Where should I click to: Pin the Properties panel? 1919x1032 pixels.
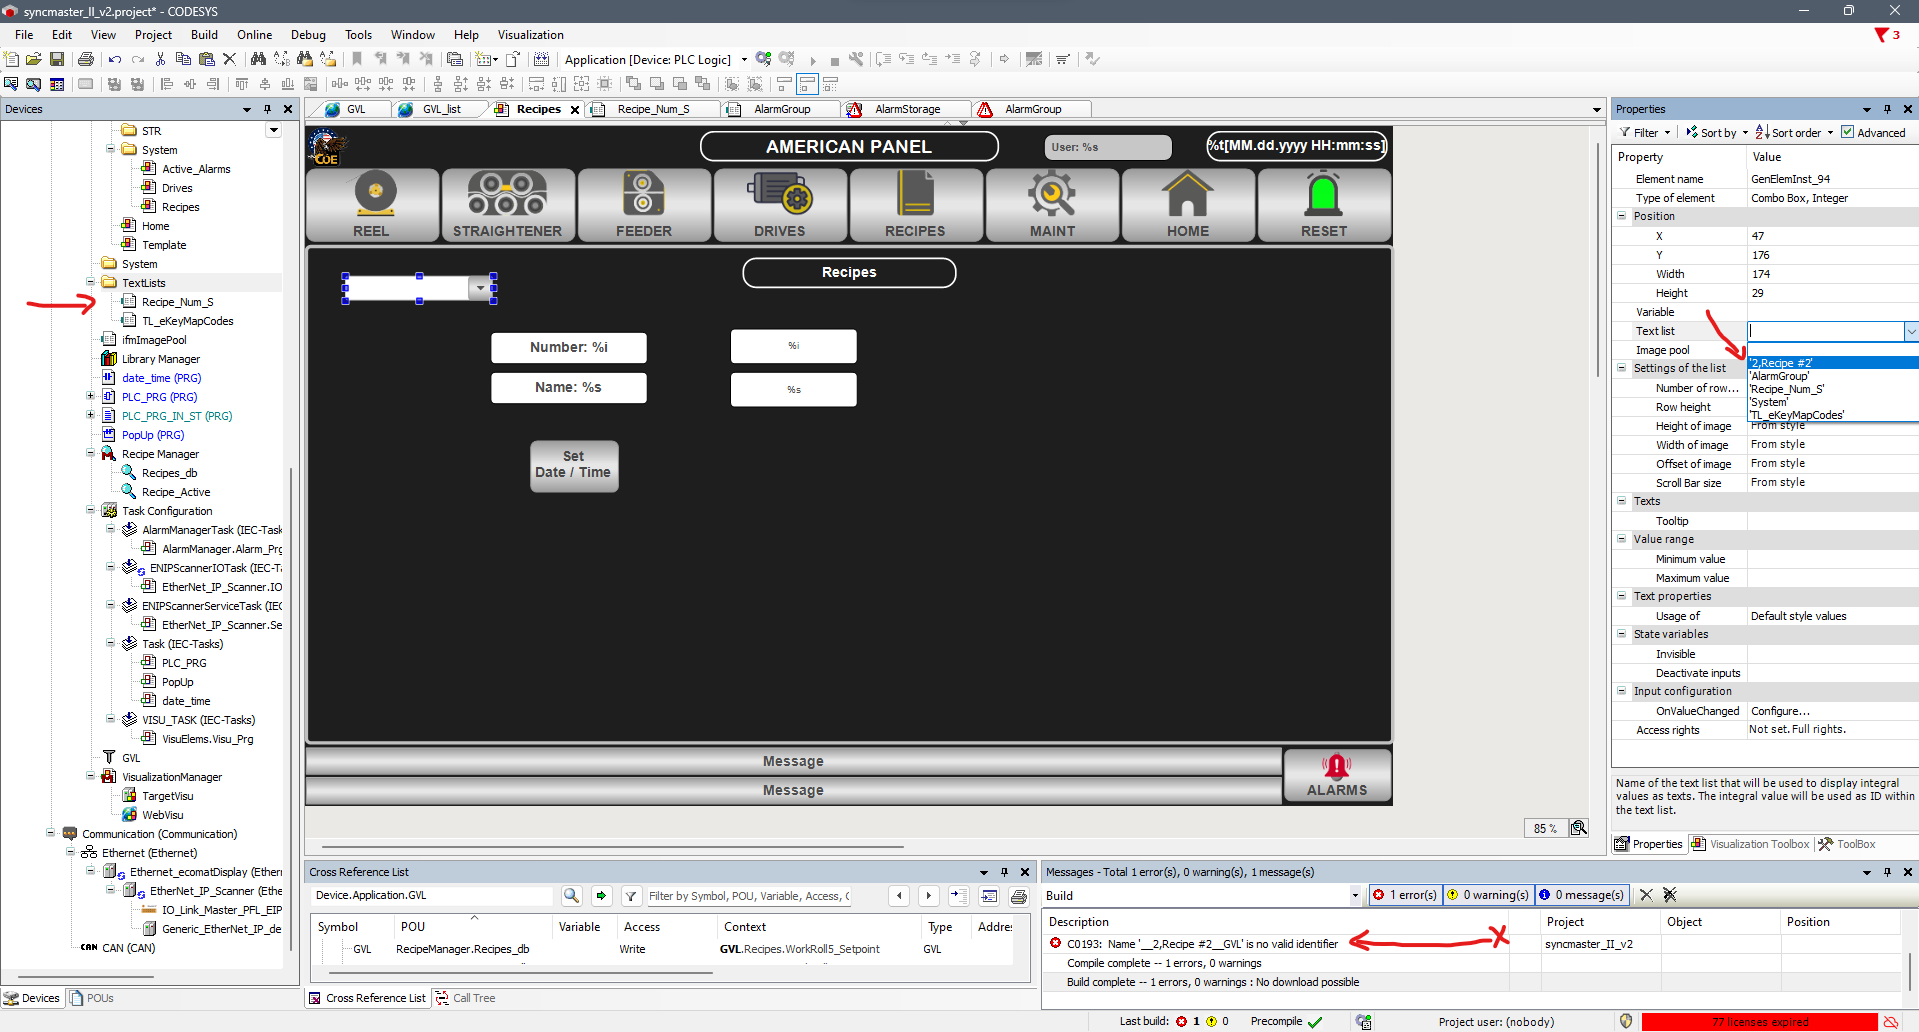[1887, 109]
